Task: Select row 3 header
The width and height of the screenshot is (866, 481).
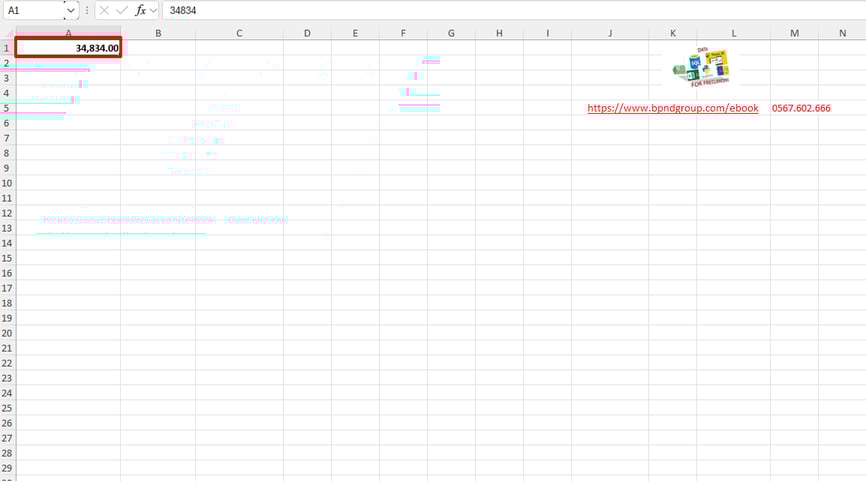Action: 7,78
